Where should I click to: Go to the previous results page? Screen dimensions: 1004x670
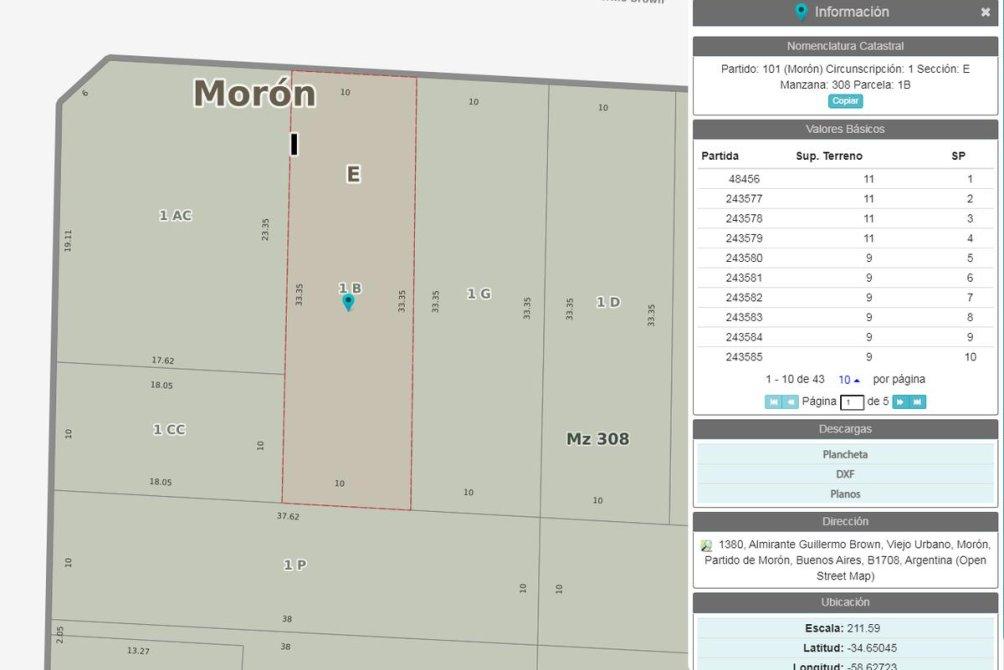(790, 402)
